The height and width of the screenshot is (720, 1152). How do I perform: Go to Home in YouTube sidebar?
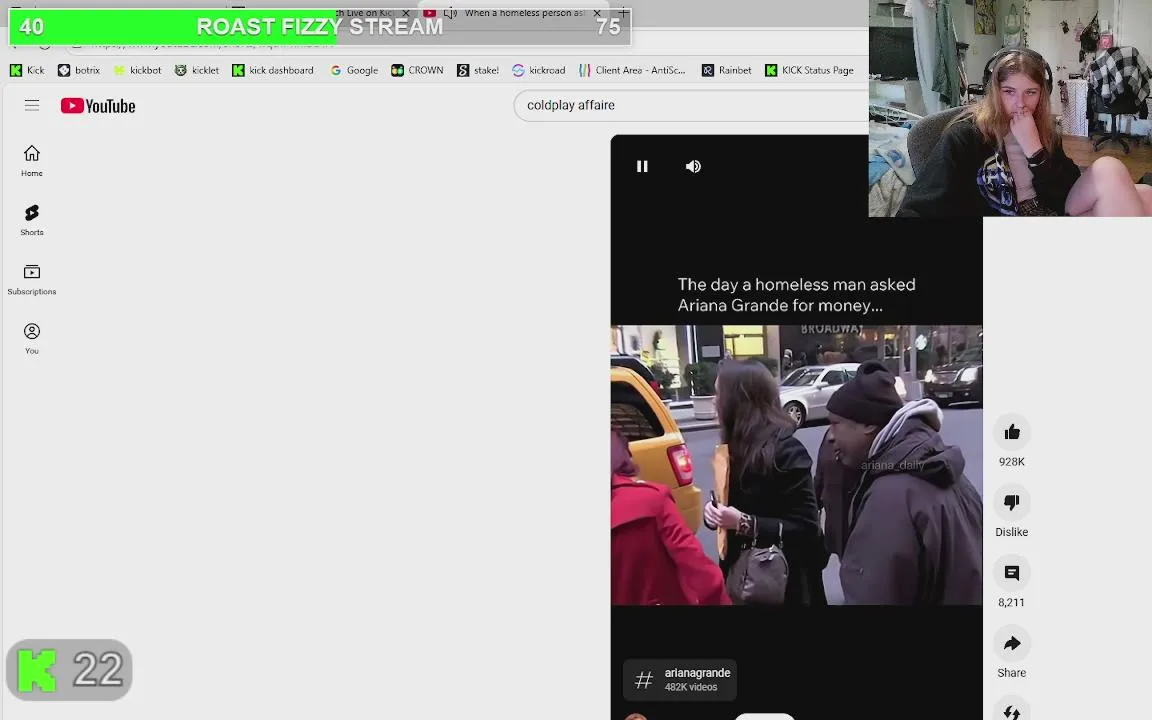32,161
